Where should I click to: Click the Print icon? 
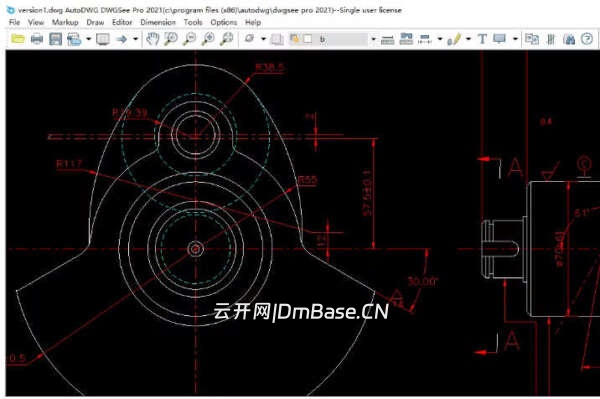[37, 39]
